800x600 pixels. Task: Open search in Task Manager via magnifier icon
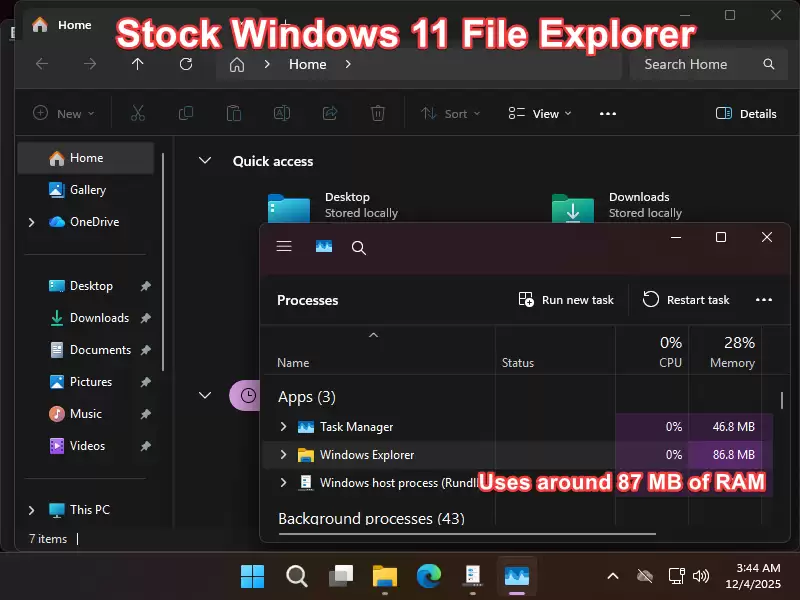[359, 247]
